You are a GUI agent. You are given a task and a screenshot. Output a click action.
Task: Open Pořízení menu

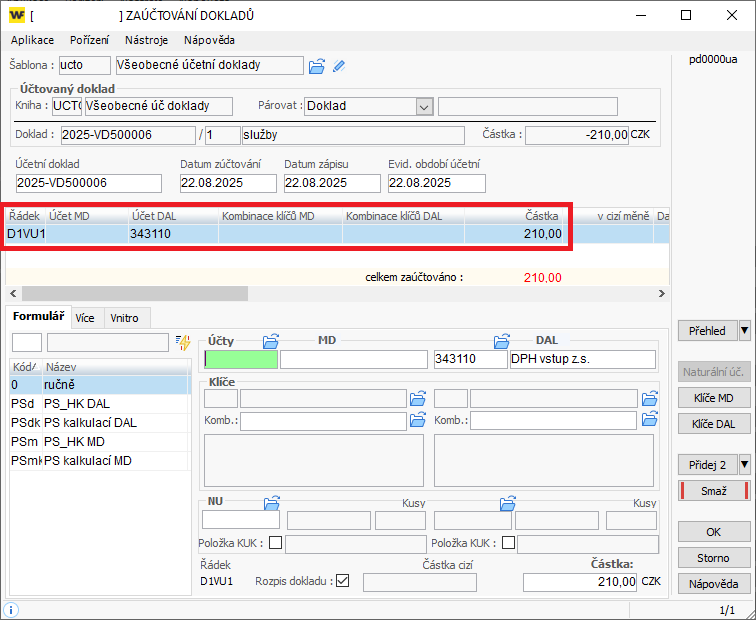coord(90,40)
